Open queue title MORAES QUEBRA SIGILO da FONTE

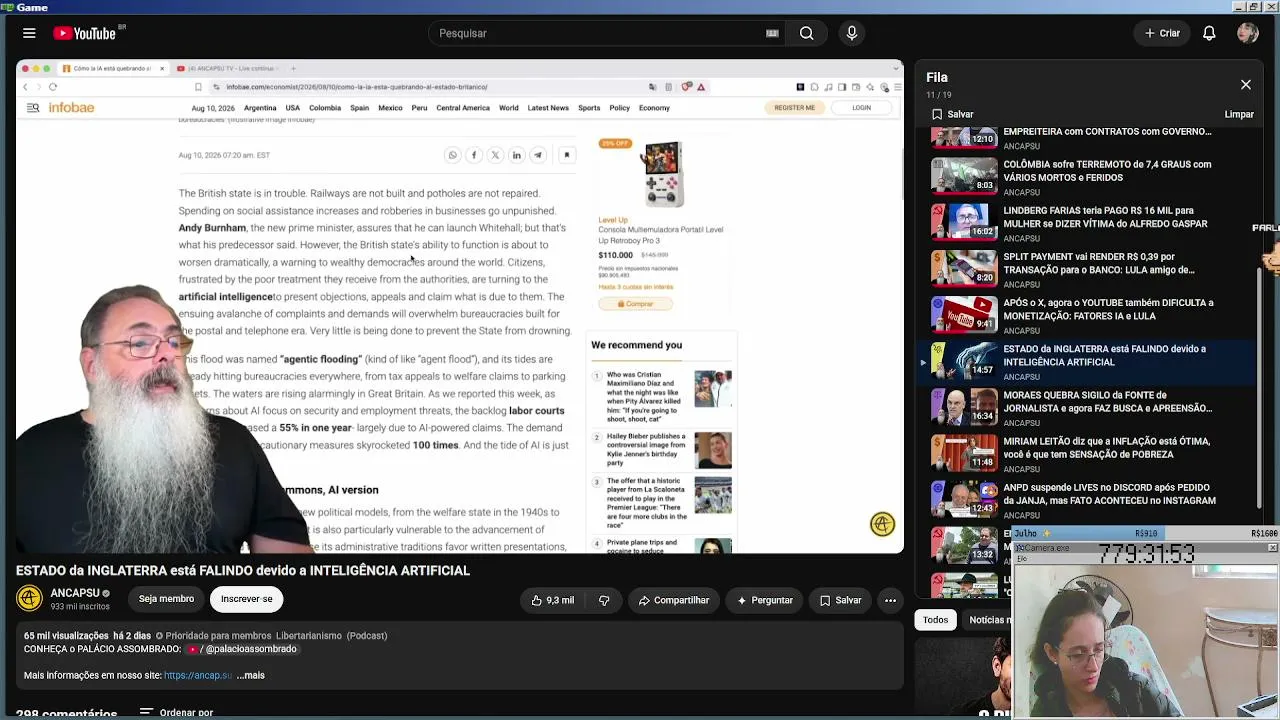pyautogui.click(x=1107, y=401)
